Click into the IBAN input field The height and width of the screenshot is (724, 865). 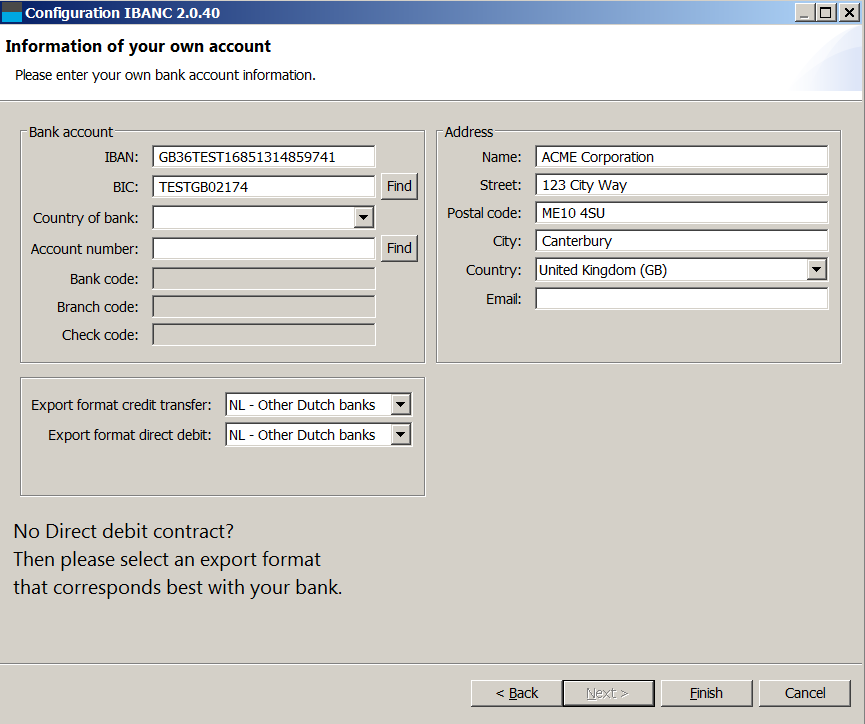(x=264, y=157)
